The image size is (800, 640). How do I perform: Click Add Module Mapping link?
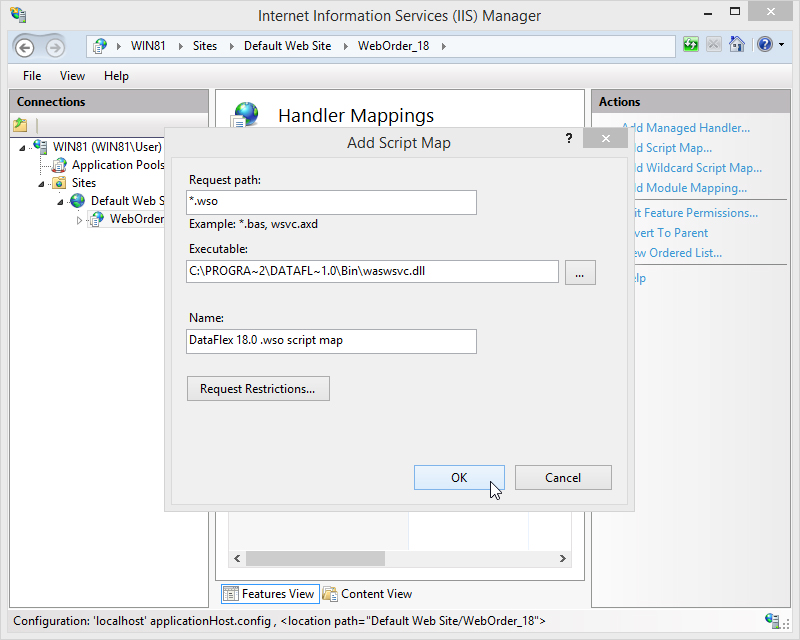click(690, 188)
